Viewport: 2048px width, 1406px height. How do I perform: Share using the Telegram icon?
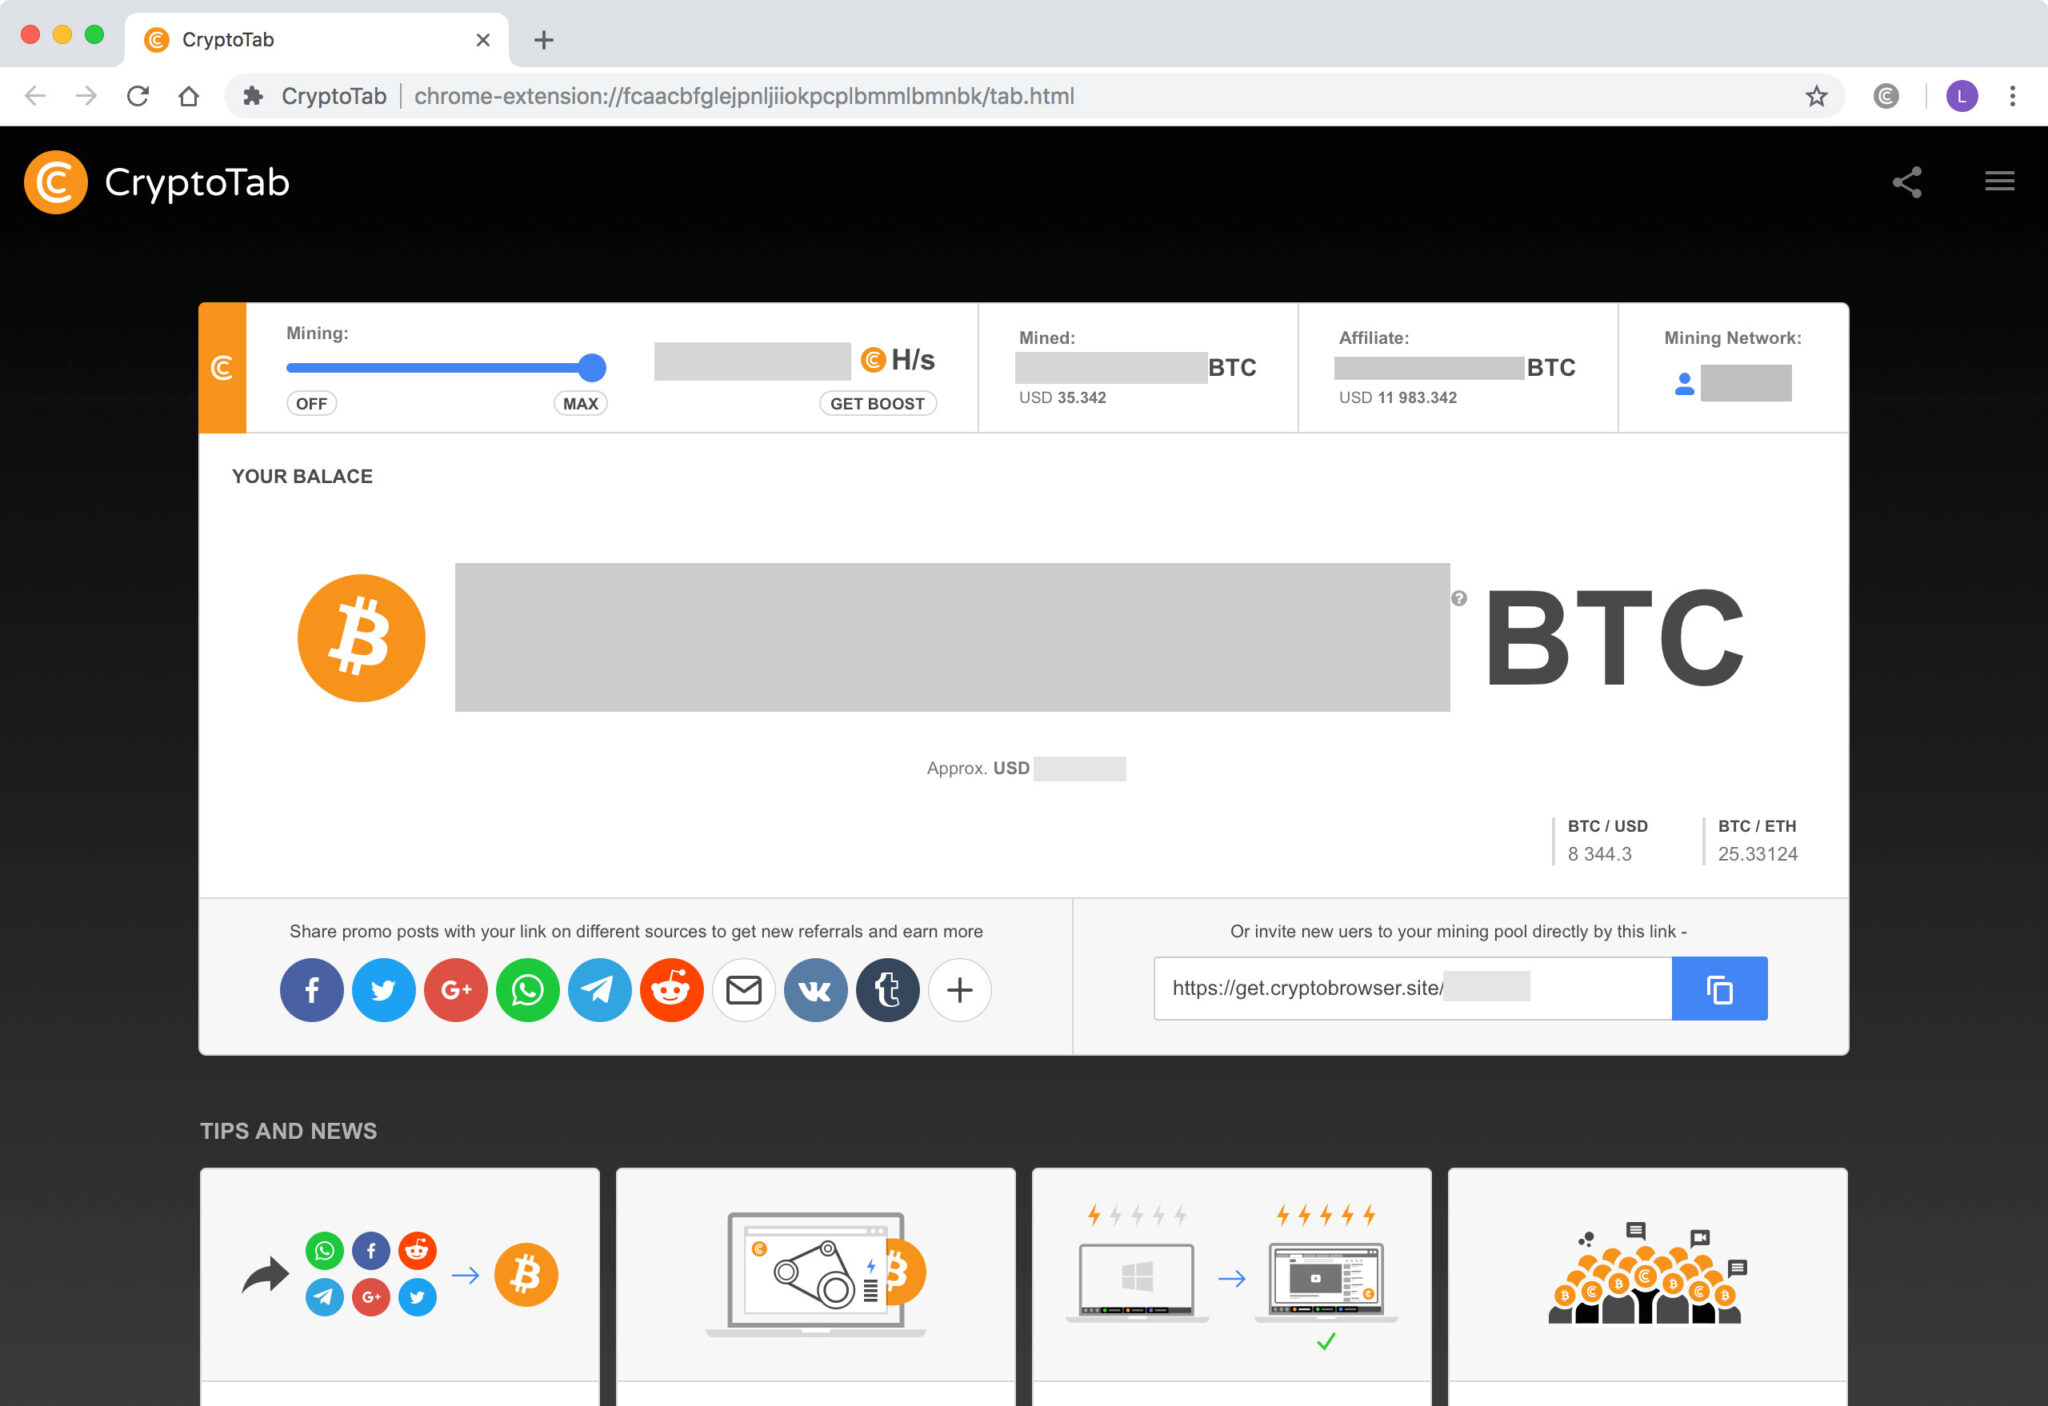599,990
